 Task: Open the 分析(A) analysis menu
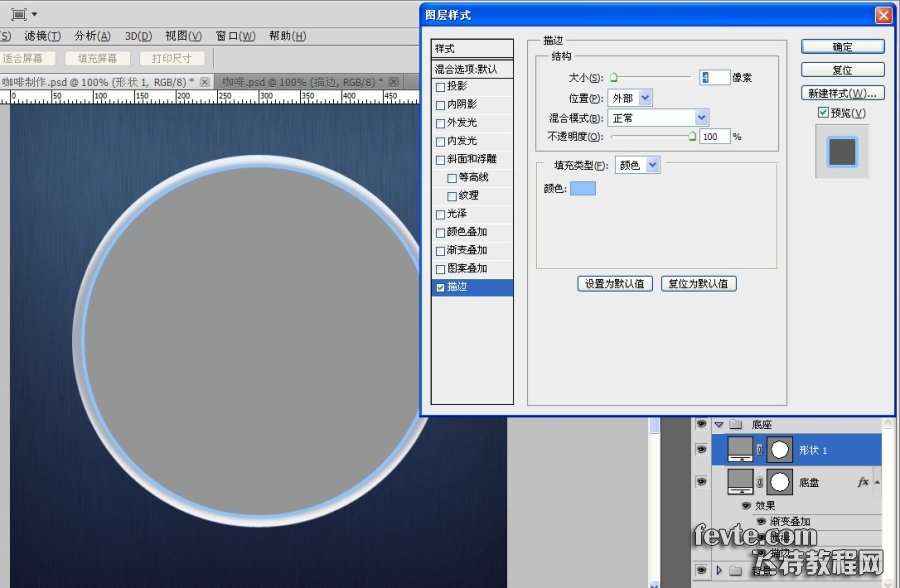92,36
